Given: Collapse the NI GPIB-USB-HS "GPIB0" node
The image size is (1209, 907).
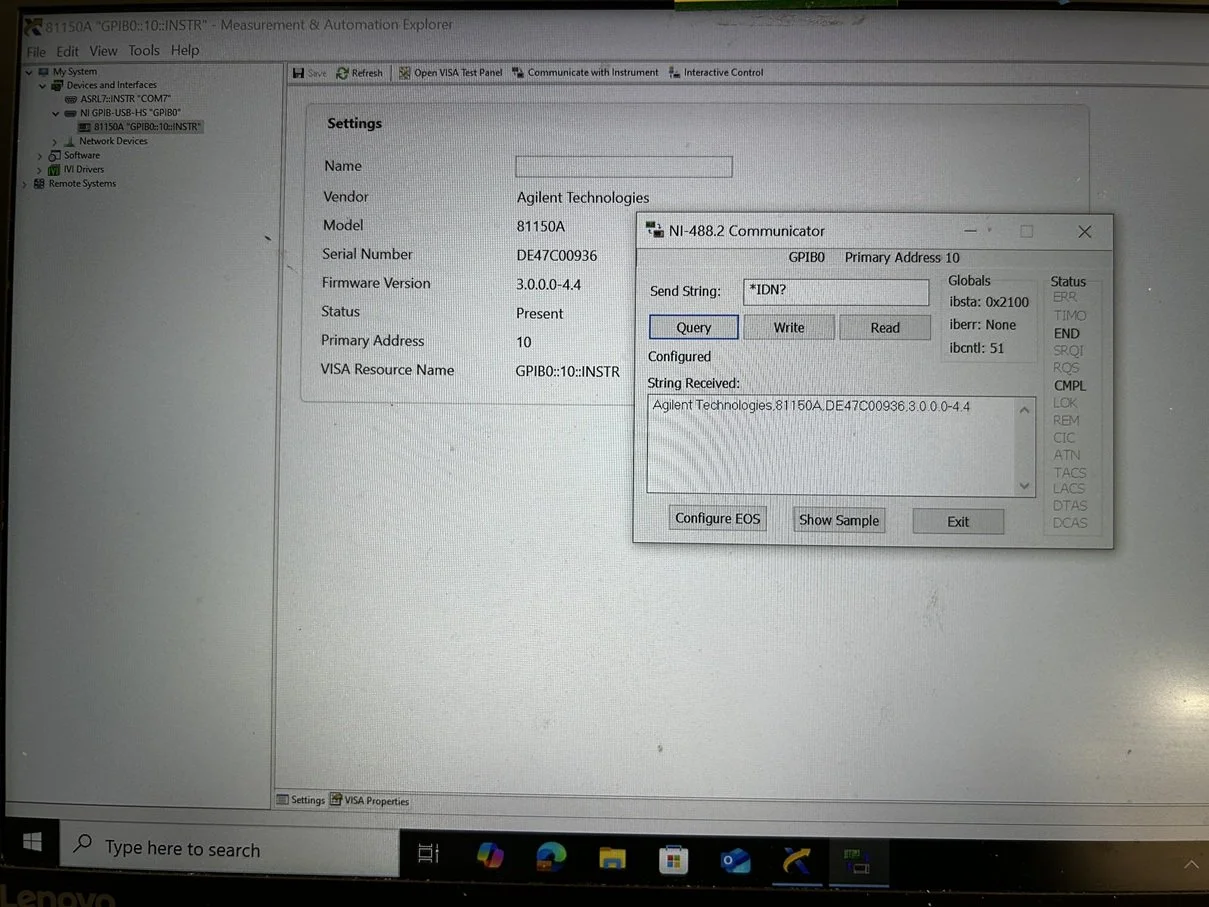Looking at the screenshot, I should point(56,113).
